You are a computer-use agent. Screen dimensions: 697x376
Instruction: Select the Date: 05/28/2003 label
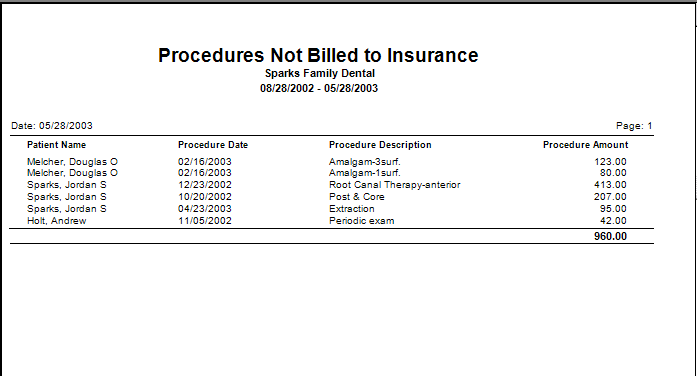(52, 126)
